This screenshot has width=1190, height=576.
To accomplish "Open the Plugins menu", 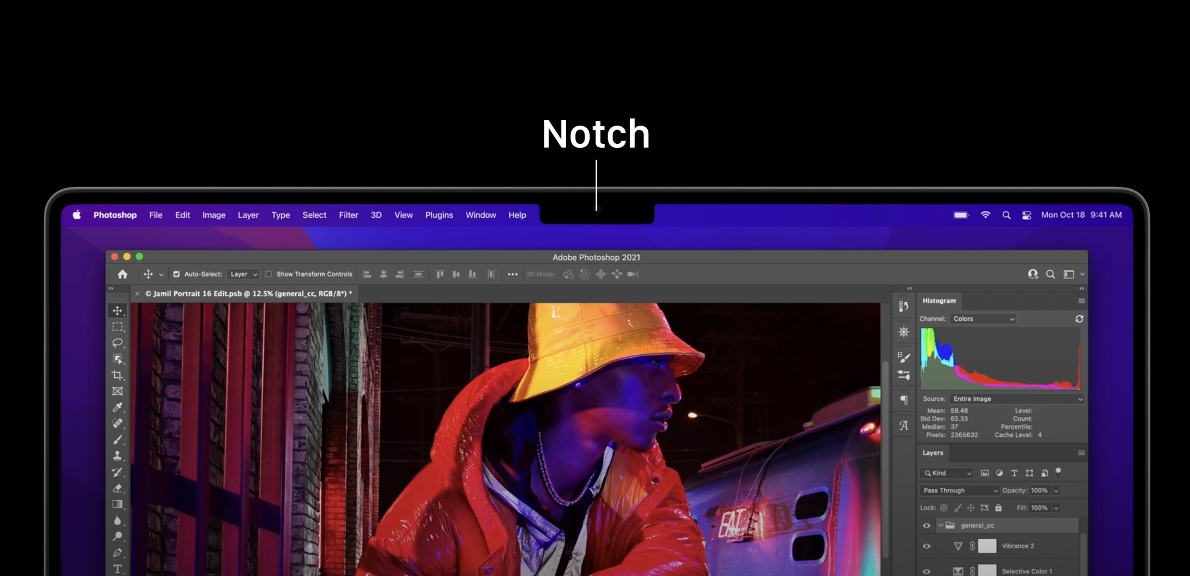I will [439, 215].
